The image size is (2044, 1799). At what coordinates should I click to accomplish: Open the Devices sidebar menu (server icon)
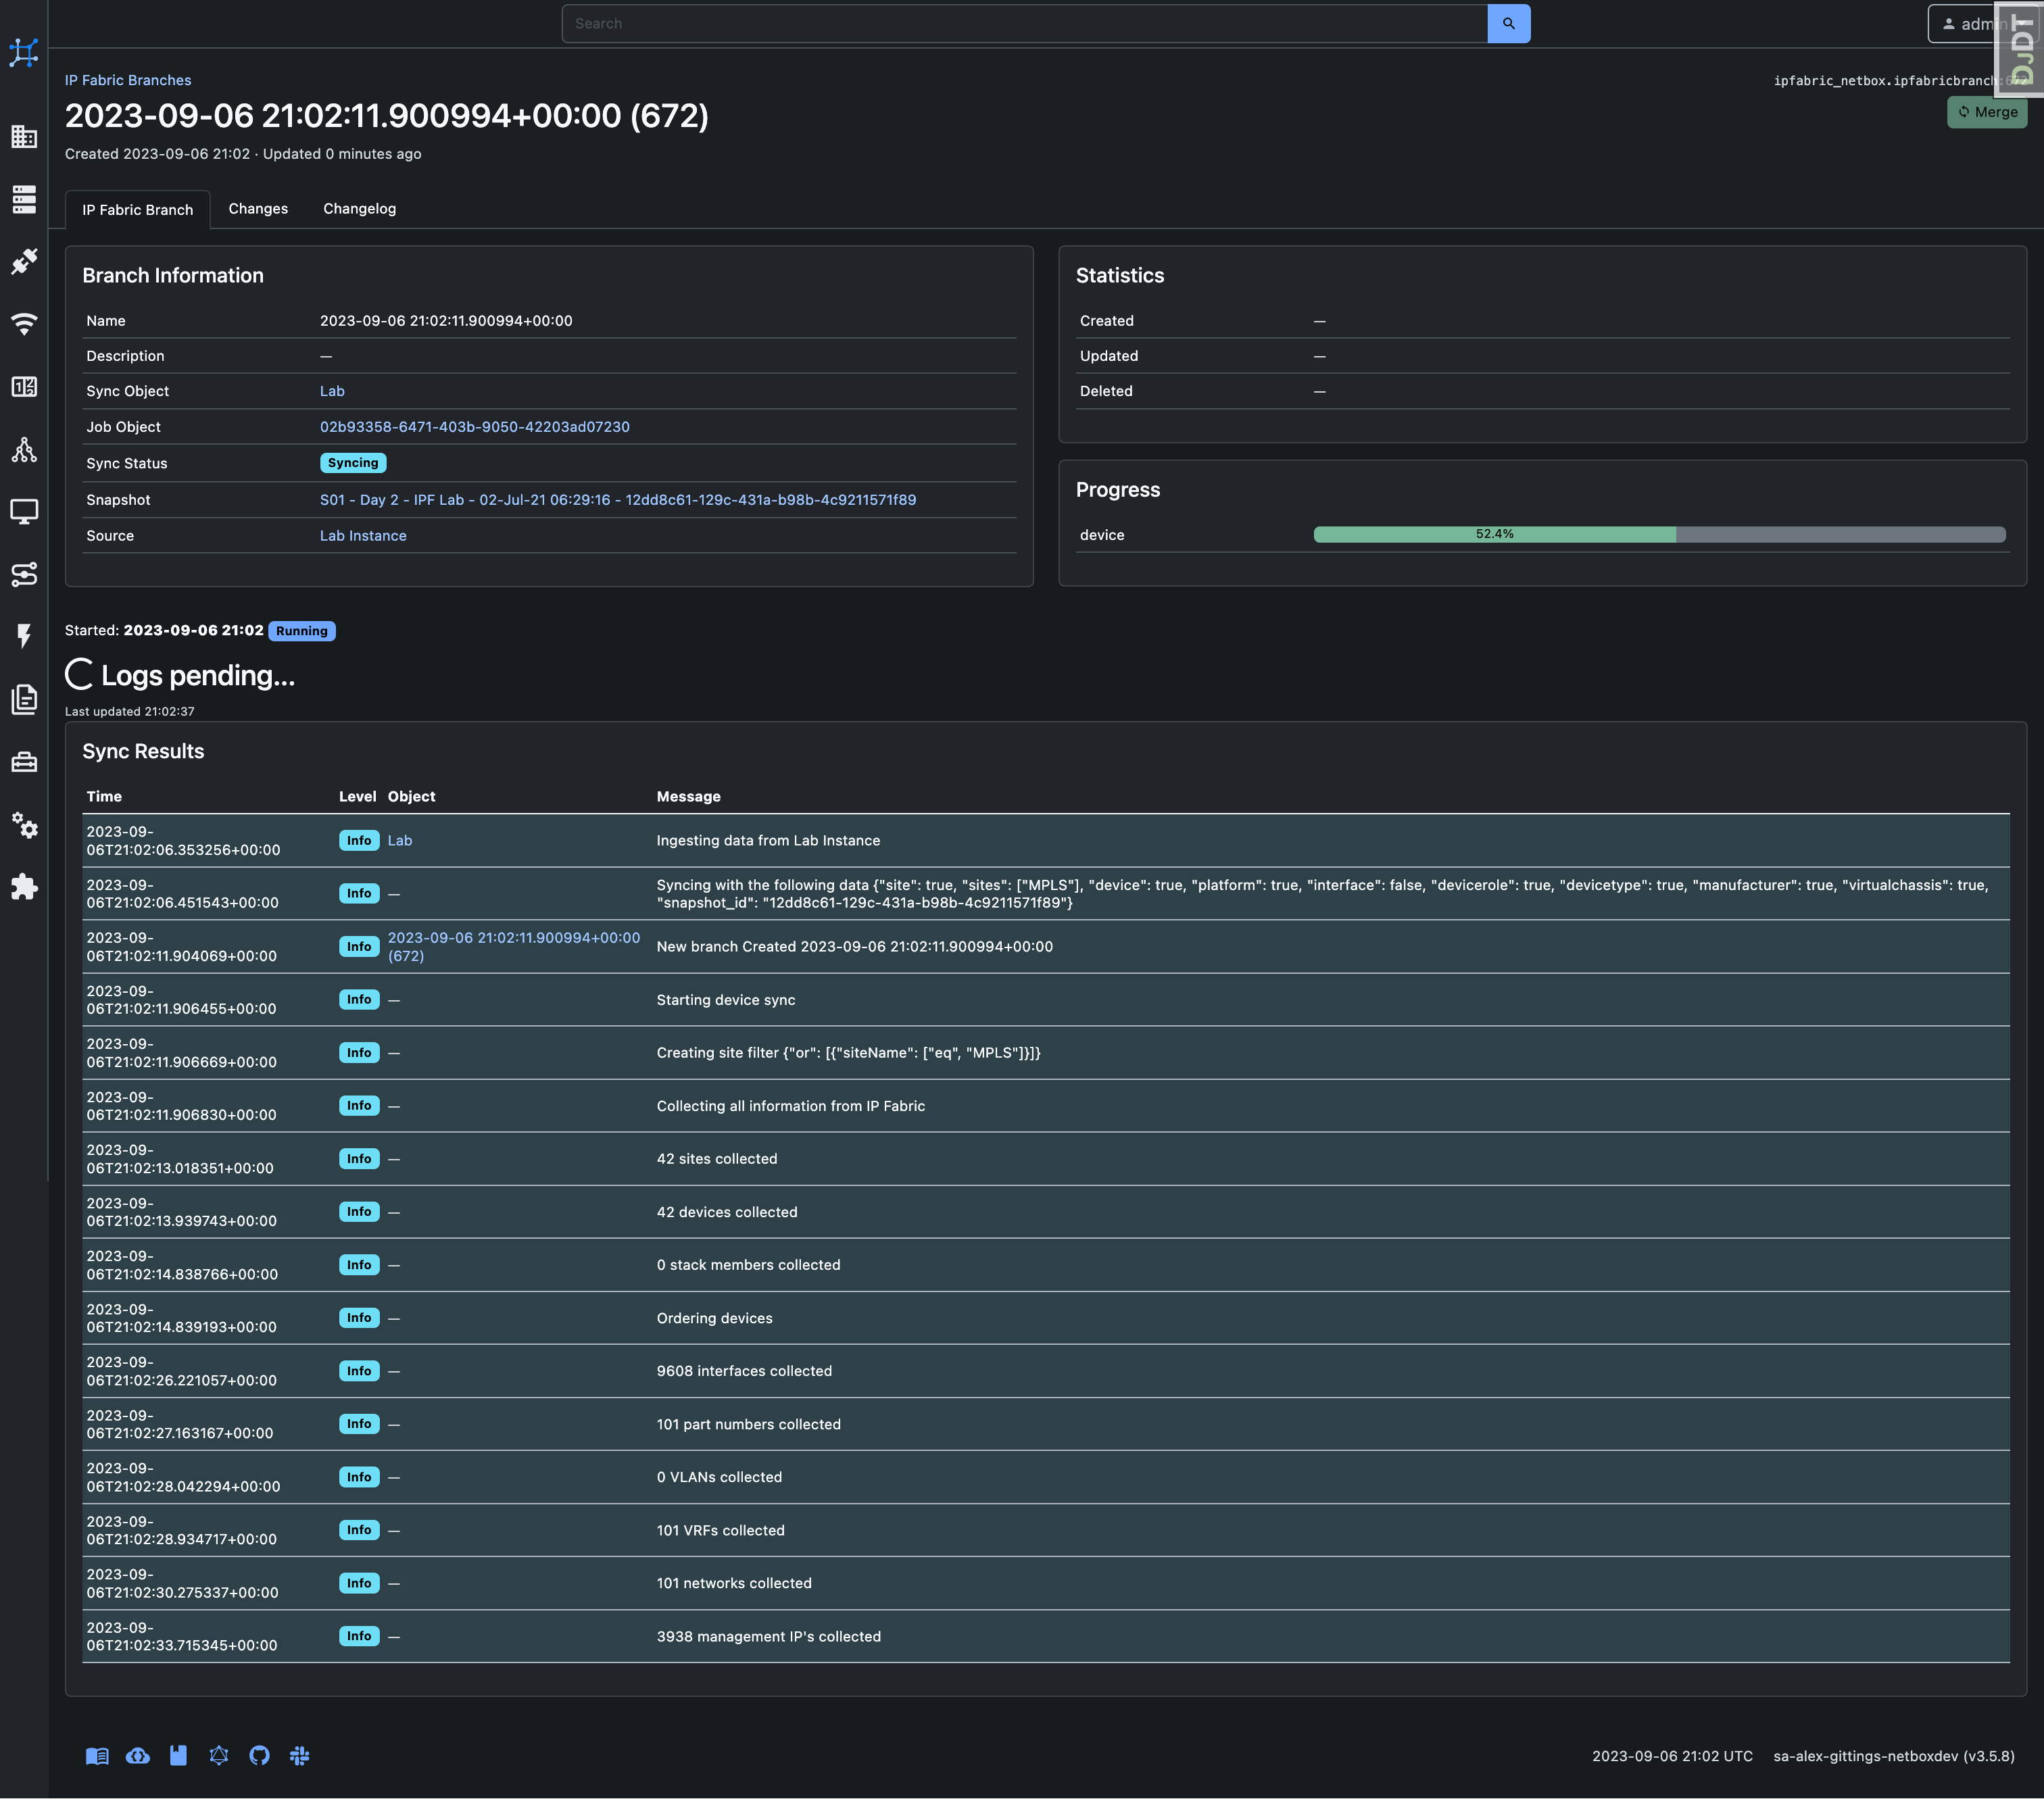(24, 199)
